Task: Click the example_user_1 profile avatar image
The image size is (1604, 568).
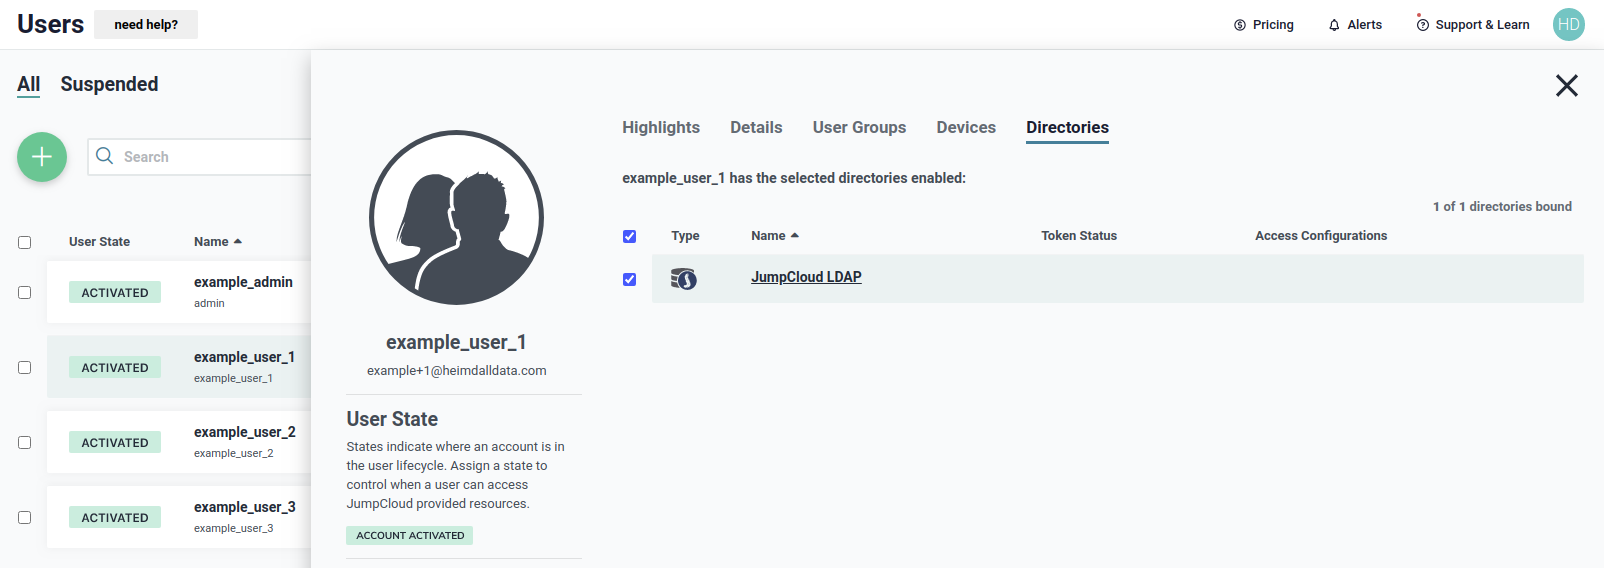Action: pyautogui.click(x=456, y=218)
